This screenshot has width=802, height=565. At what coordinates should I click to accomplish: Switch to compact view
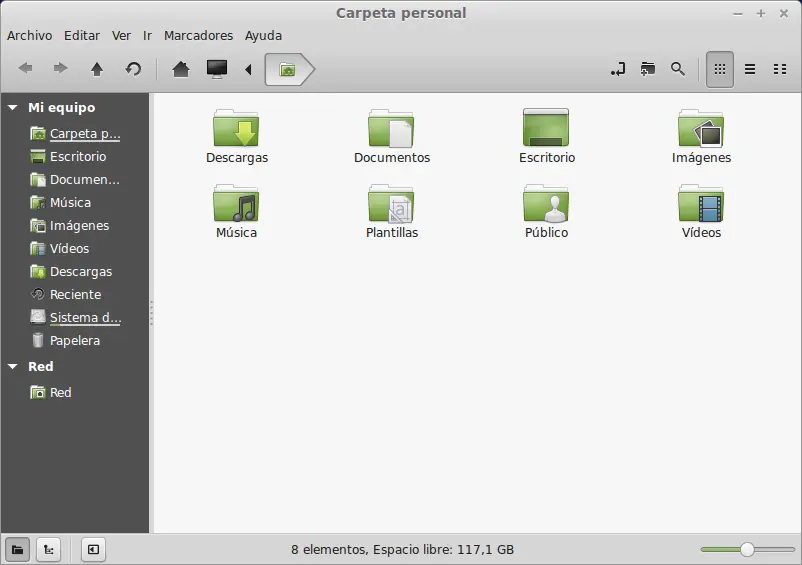pyautogui.click(x=779, y=69)
